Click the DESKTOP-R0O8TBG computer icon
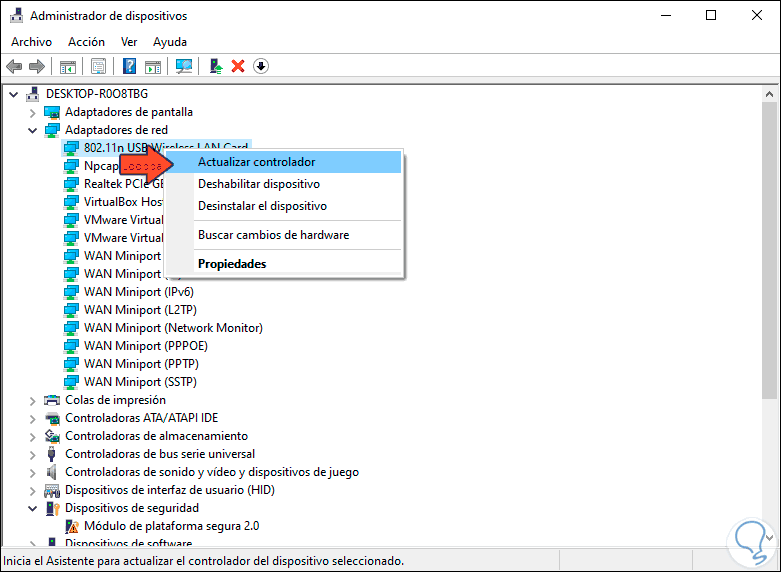Image resolution: width=781 pixels, height=572 pixels. tap(33, 94)
